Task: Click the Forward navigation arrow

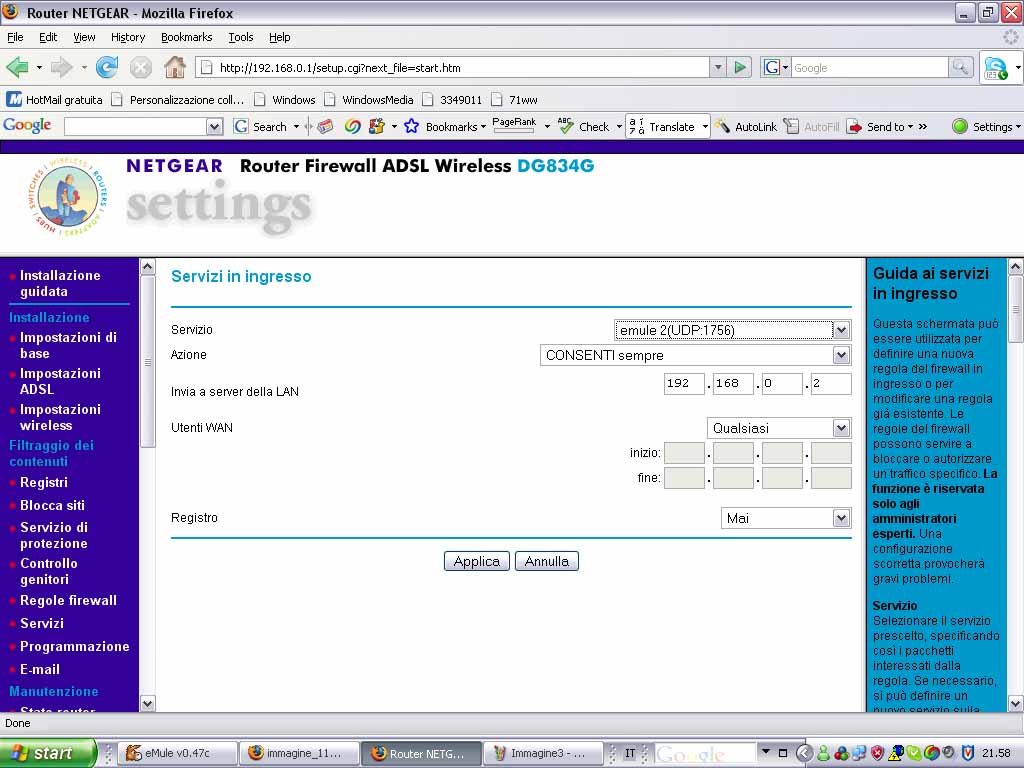Action: [61, 67]
